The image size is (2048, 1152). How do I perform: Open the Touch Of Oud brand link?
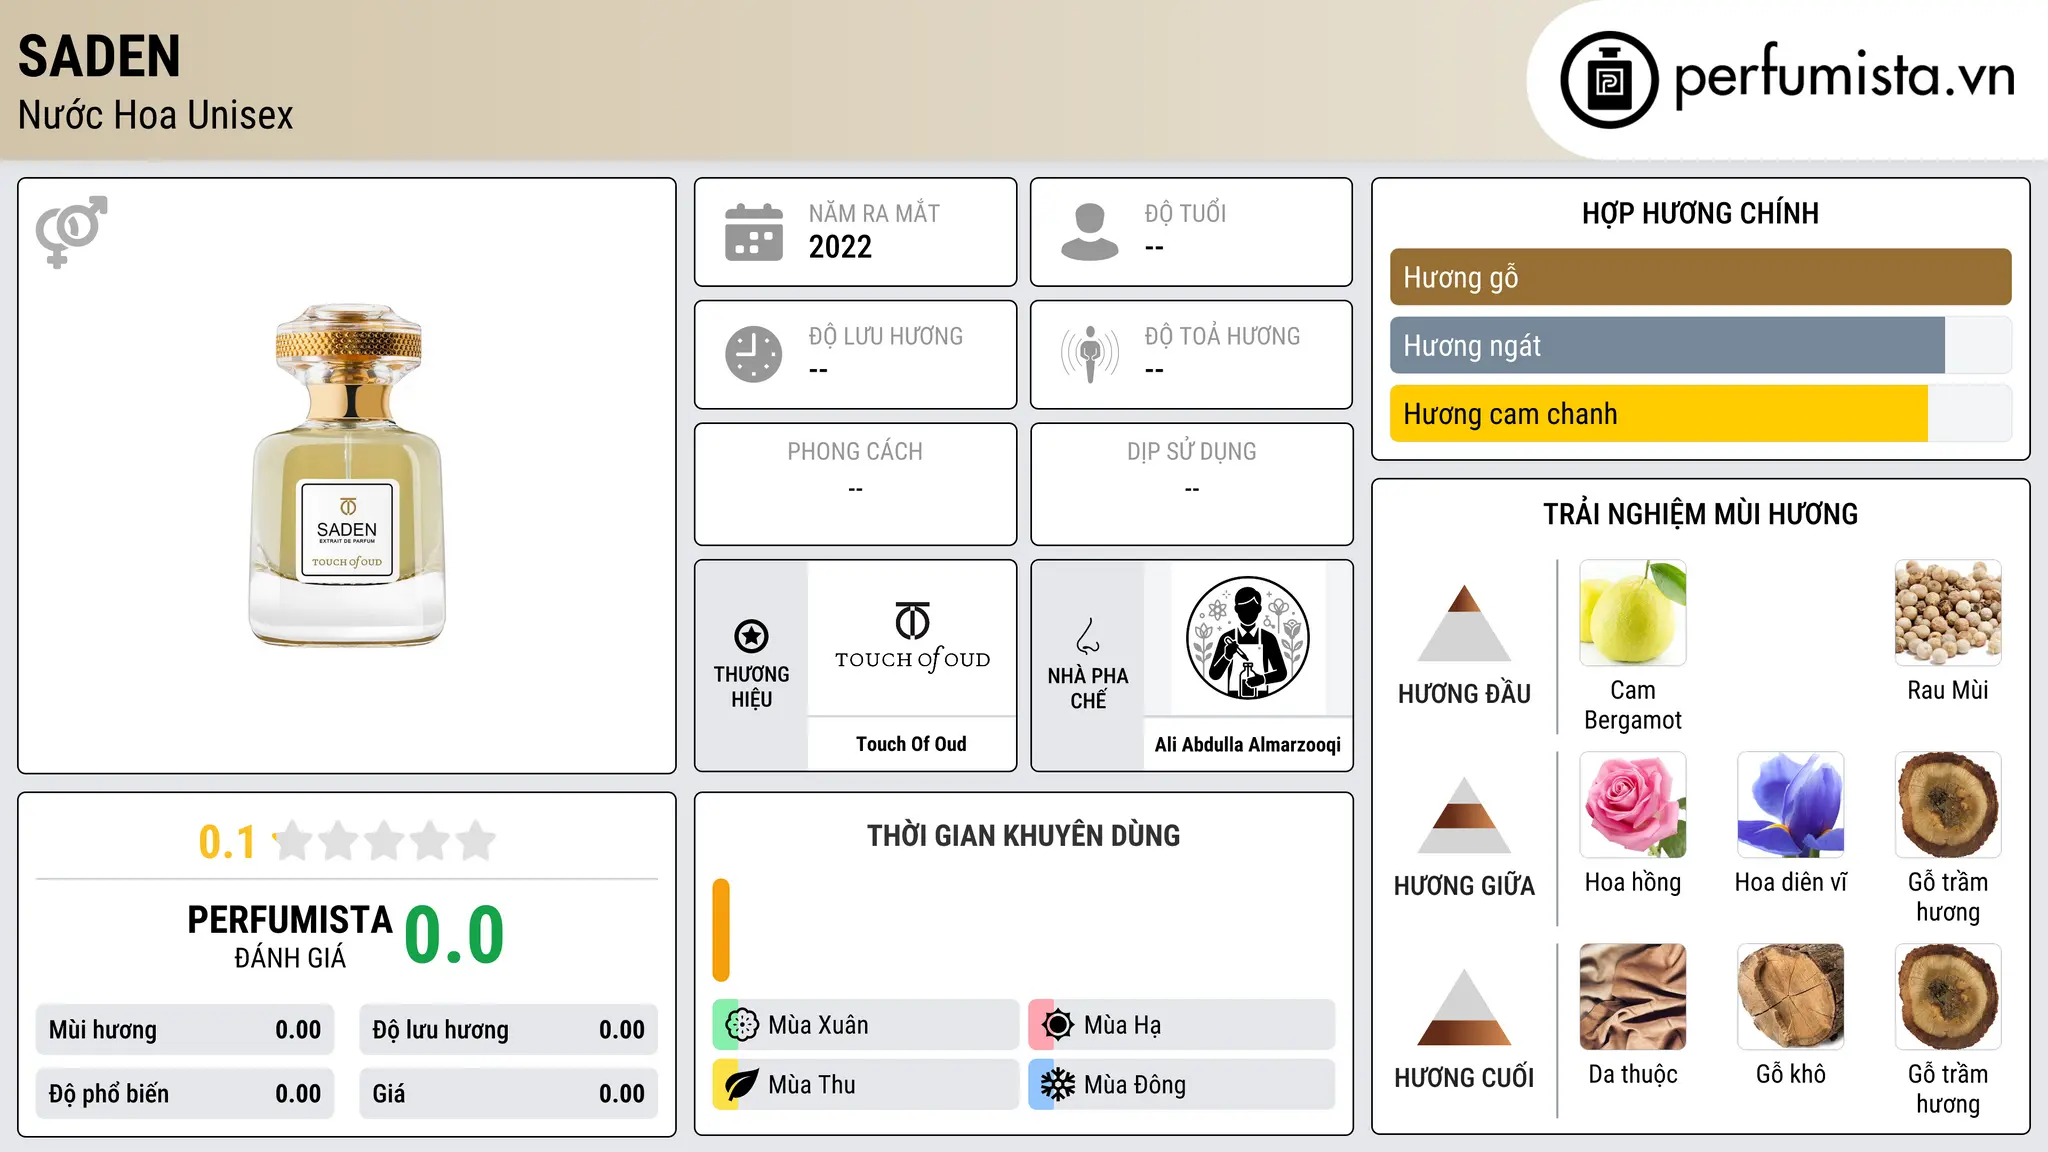[911, 744]
